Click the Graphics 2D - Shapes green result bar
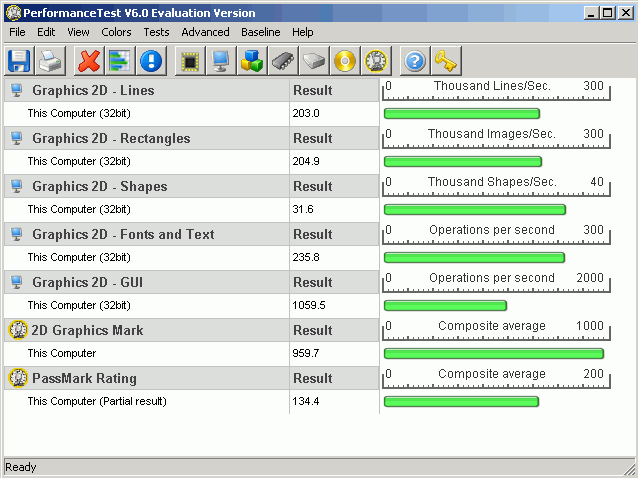 pyautogui.click(x=475, y=210)
